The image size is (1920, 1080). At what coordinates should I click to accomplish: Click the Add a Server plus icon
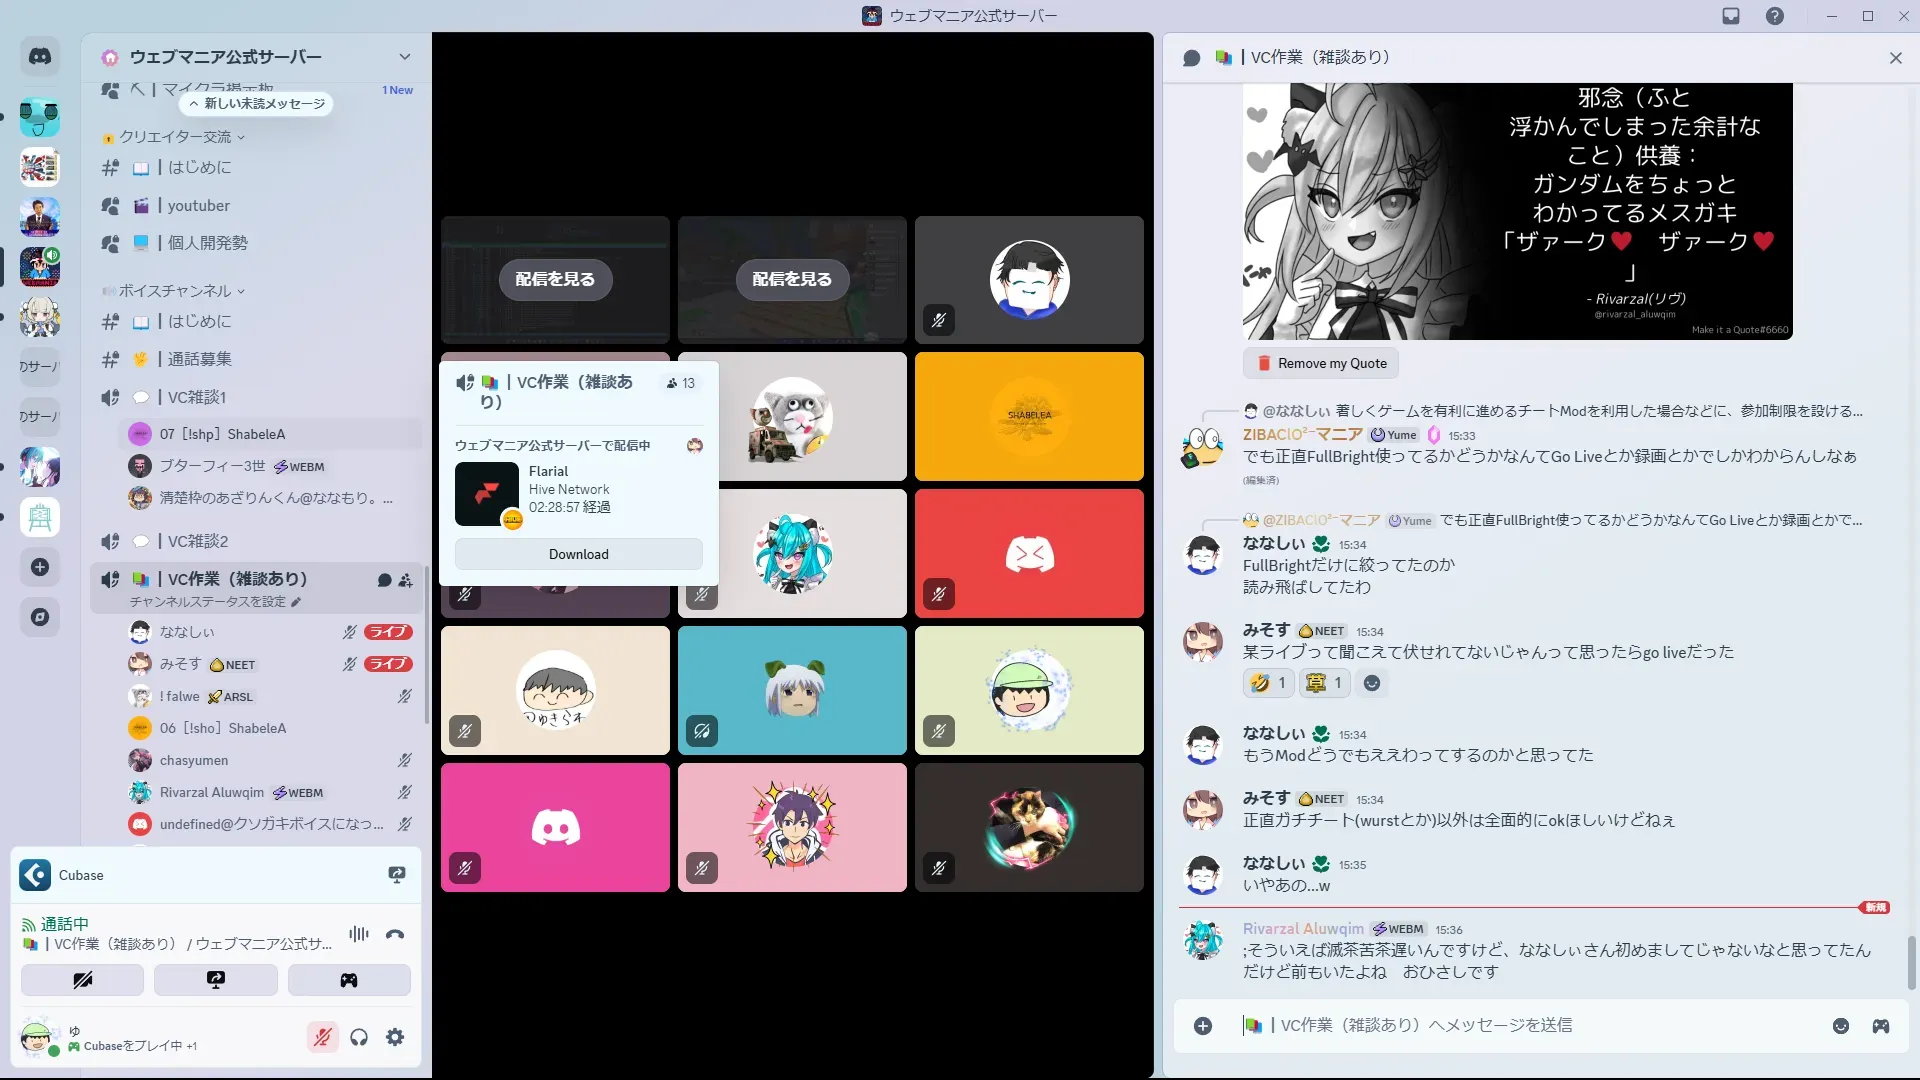click(40, 567)
